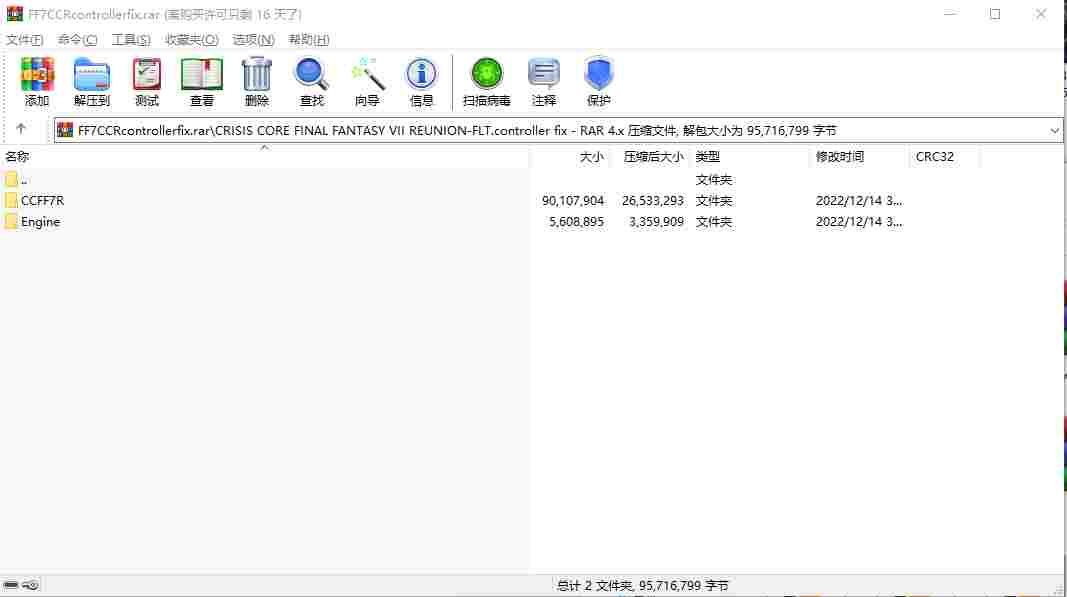Click the Engine folder icon

tap(11, 221)
